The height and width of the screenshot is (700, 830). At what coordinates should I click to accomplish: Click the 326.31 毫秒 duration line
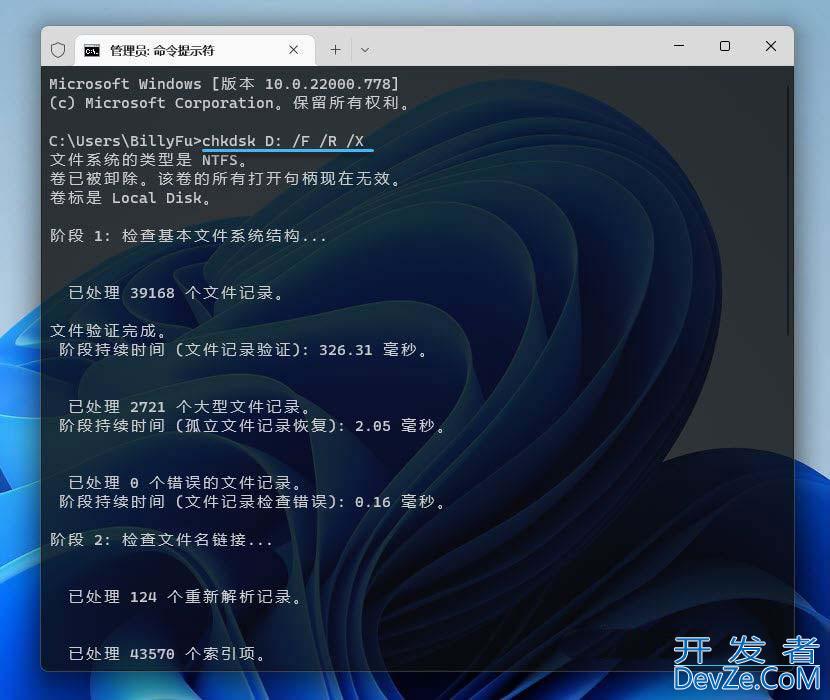[243, 350]
